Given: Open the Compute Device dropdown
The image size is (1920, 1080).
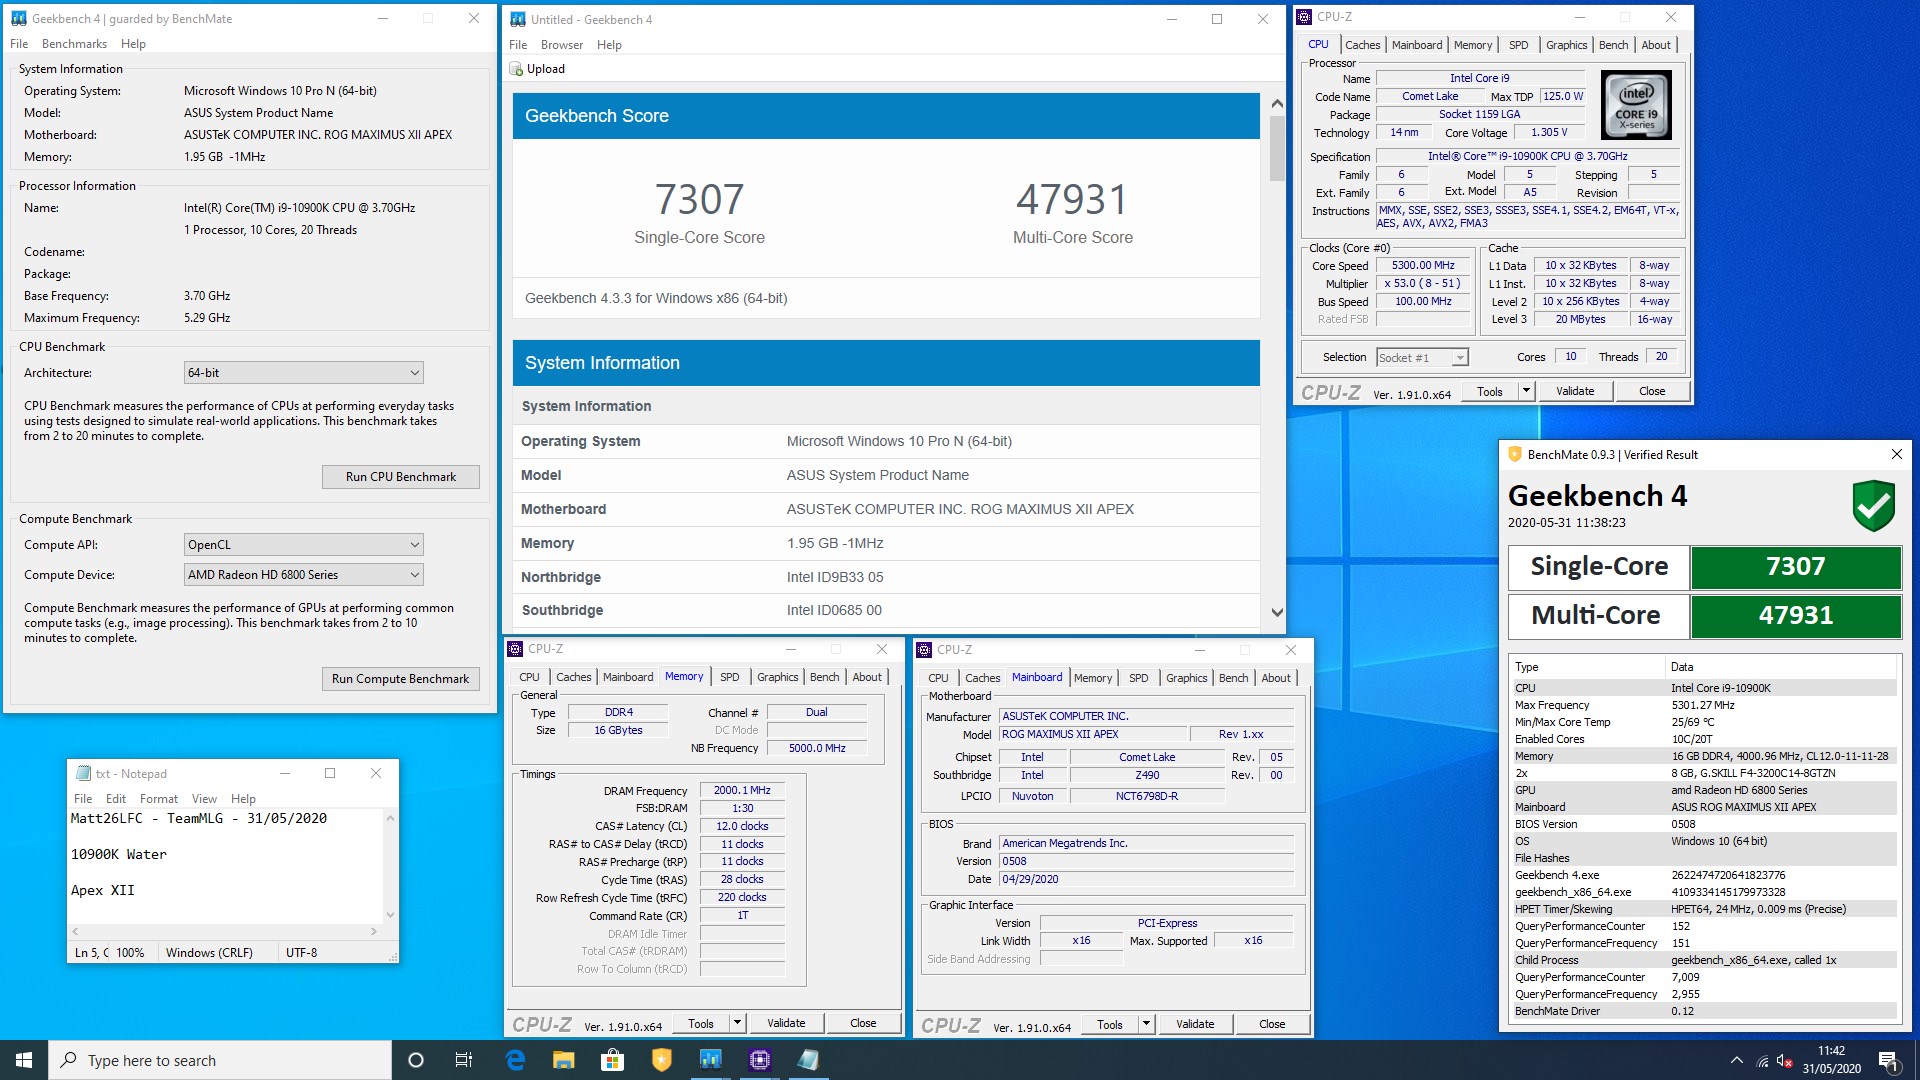Looking at the screenshot, I should click(303, 575).
